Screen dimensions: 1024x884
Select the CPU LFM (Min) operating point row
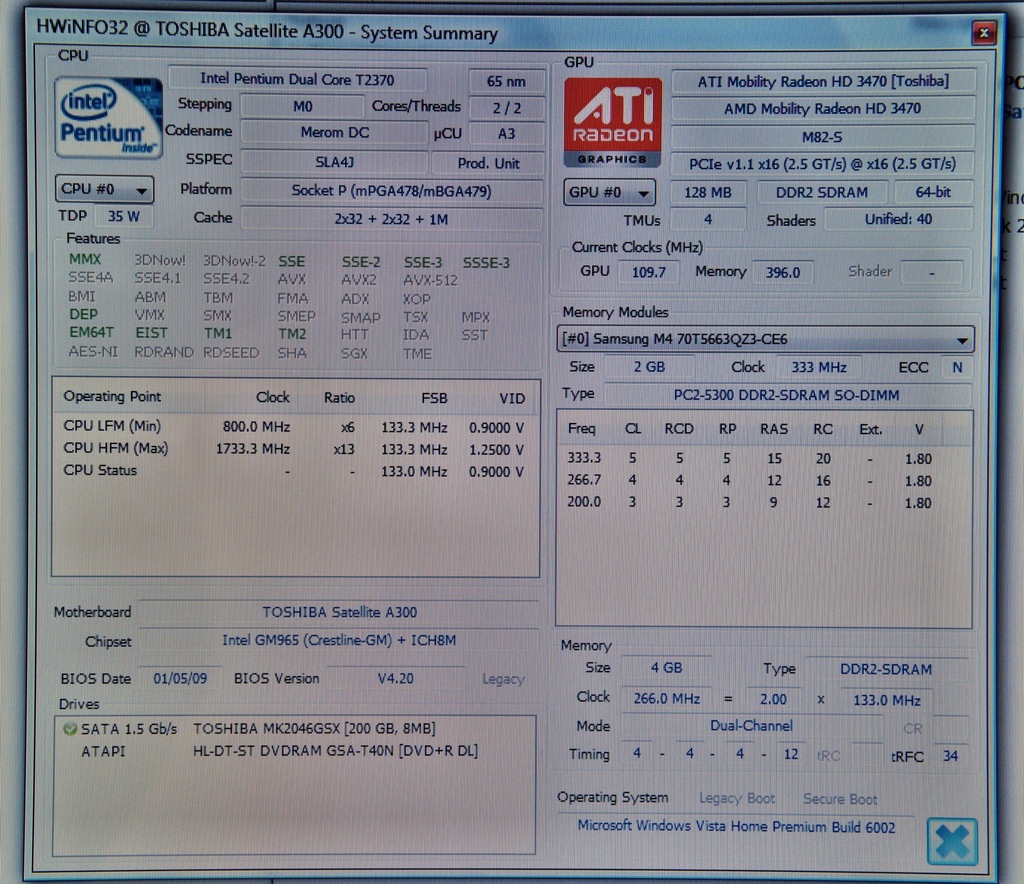(295, 427)
